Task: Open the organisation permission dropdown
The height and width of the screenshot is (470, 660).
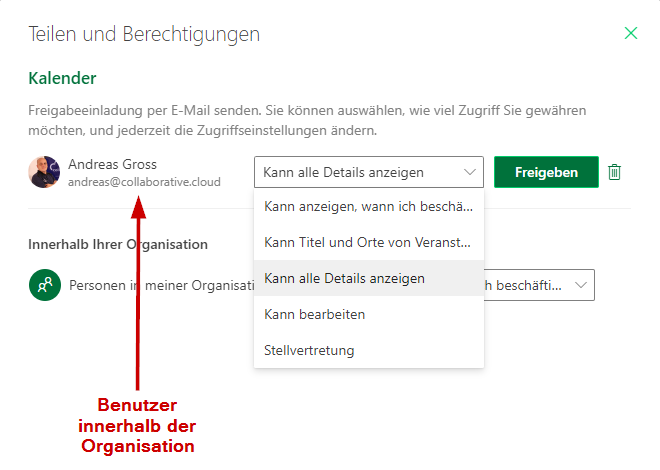Action: coord(539,285)
